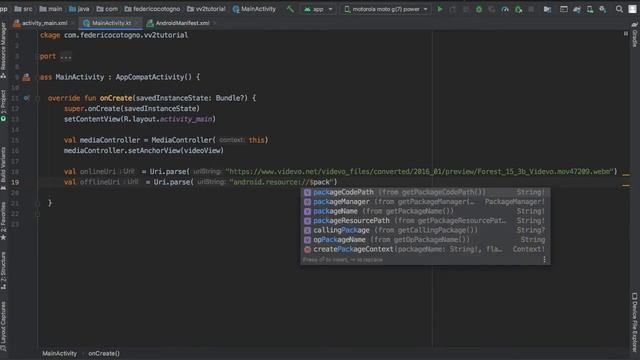The height and width of the screenshot is (360, 640).
Task: Choose packageResourcePath completion suggestion
Action: coord(425,220)
